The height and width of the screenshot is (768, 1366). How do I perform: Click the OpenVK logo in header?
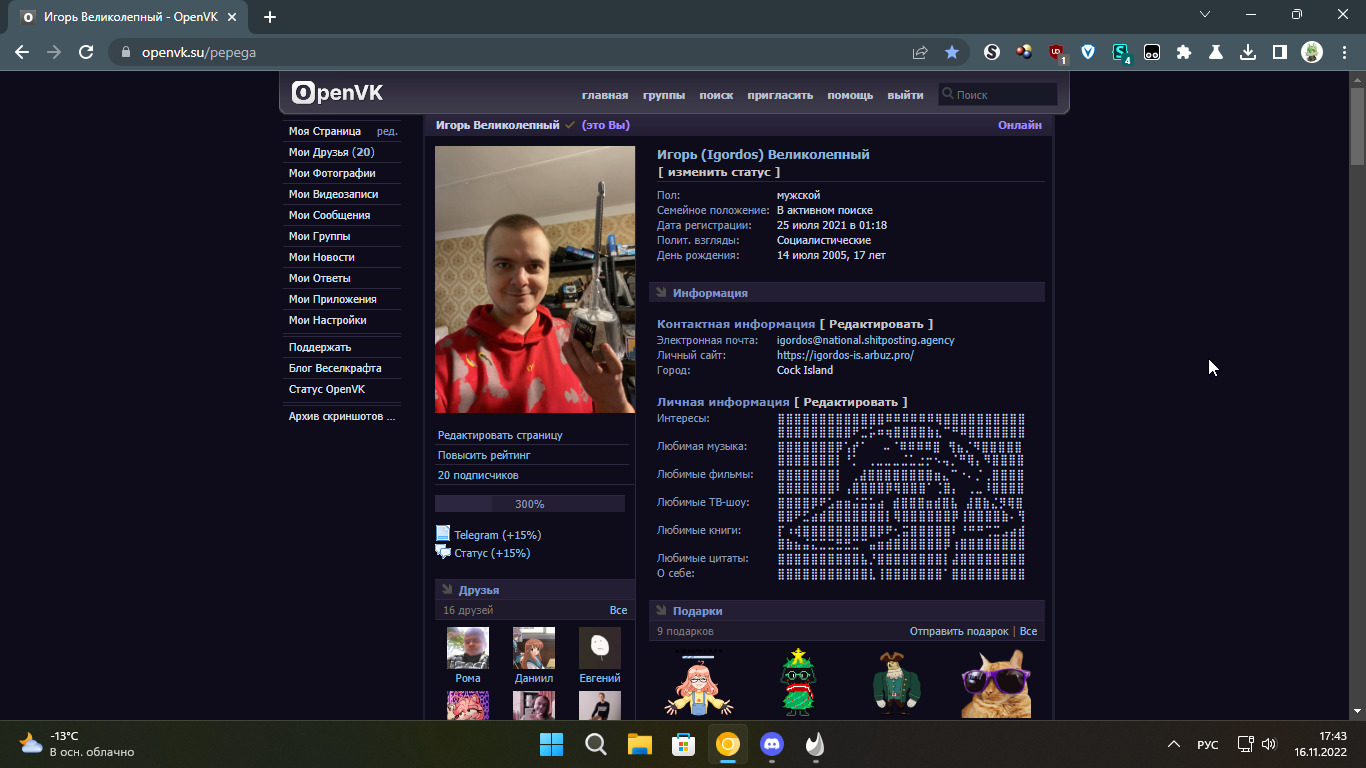coord(337,94)
